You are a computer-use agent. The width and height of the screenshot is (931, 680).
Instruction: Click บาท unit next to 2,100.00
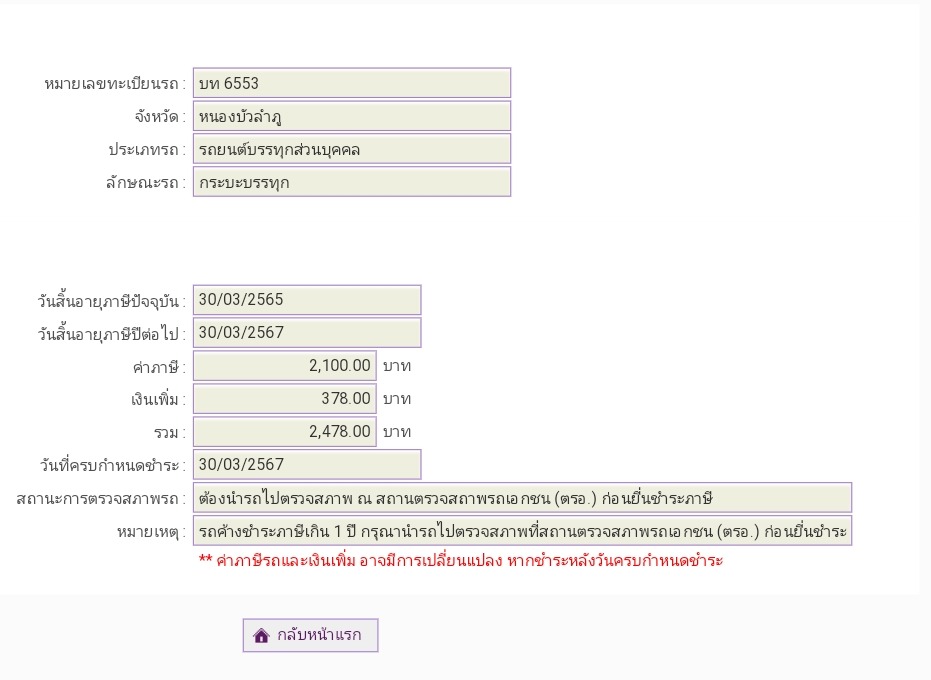coord(397,366)
